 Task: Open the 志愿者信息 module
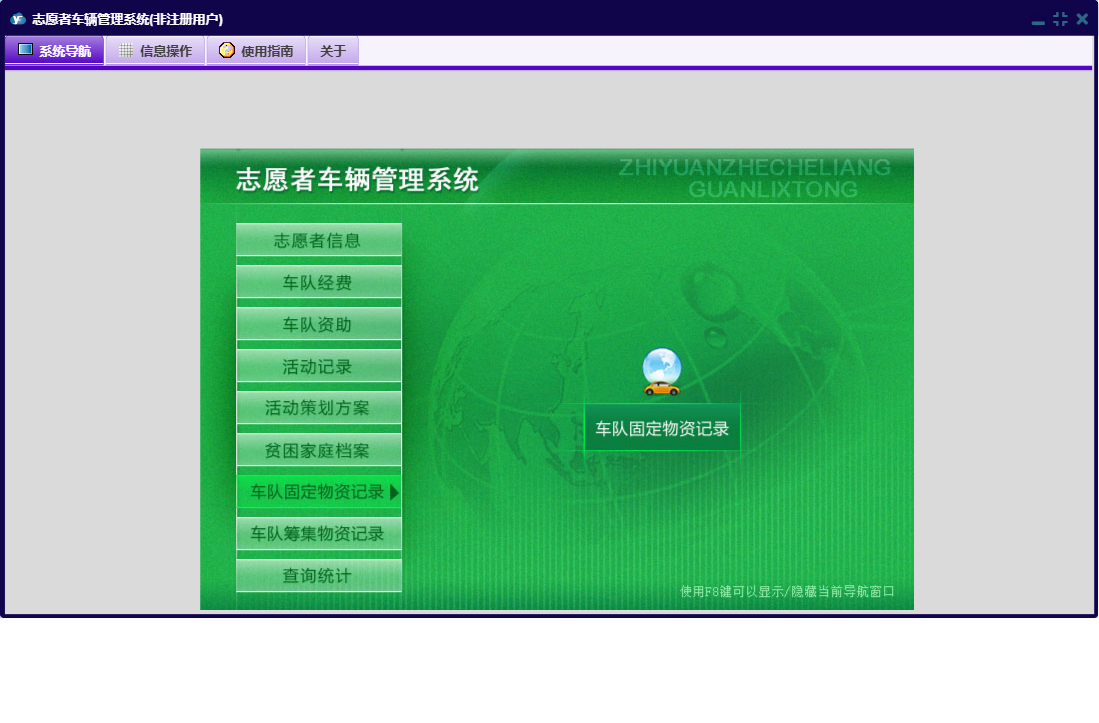319,240
